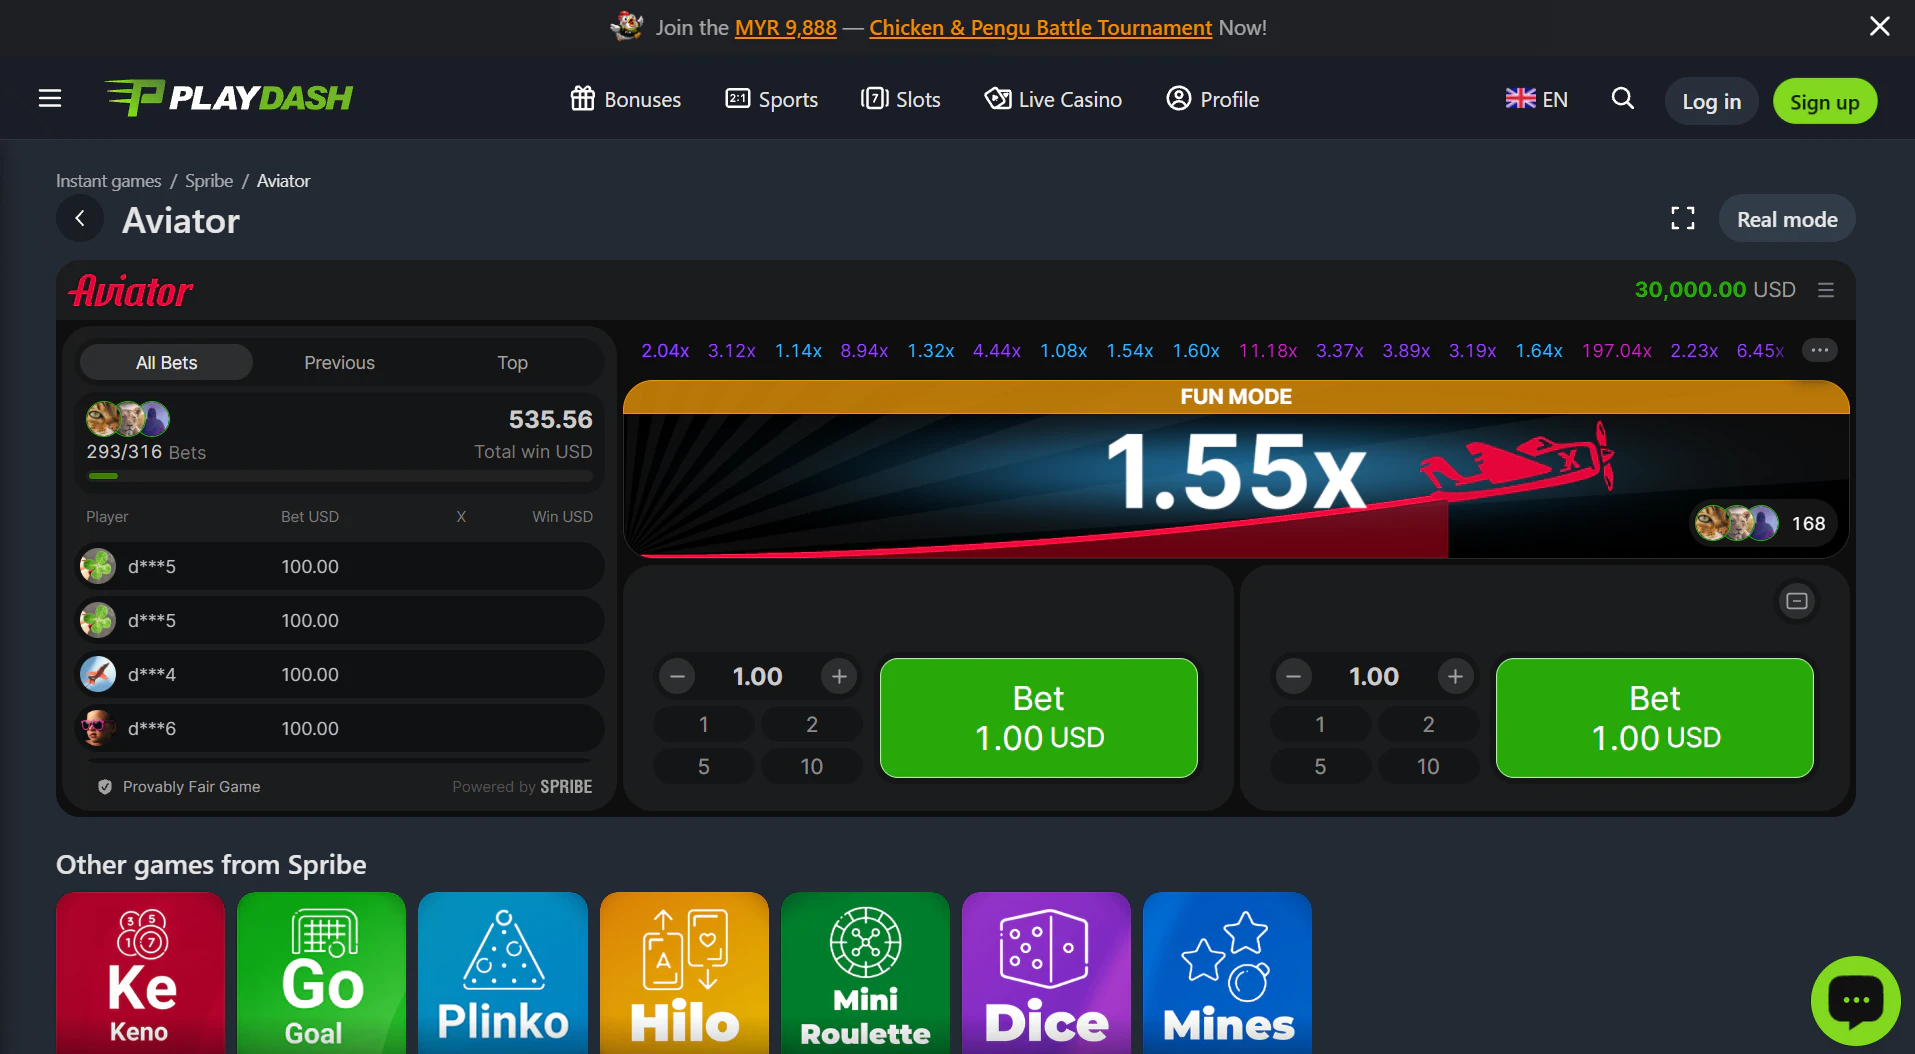Viewport: 1915px width, 1054px height.
Task: Click the Provably Fair Game shield
Action: (x=105, y=787)
